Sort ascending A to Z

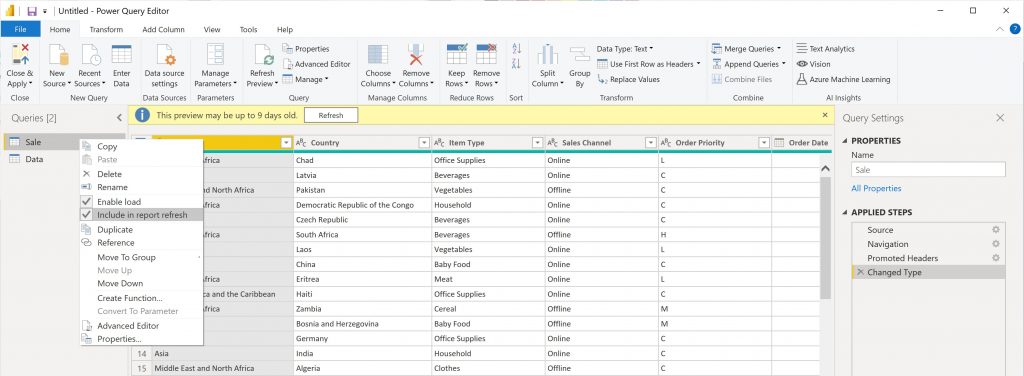tap(517, 49)
